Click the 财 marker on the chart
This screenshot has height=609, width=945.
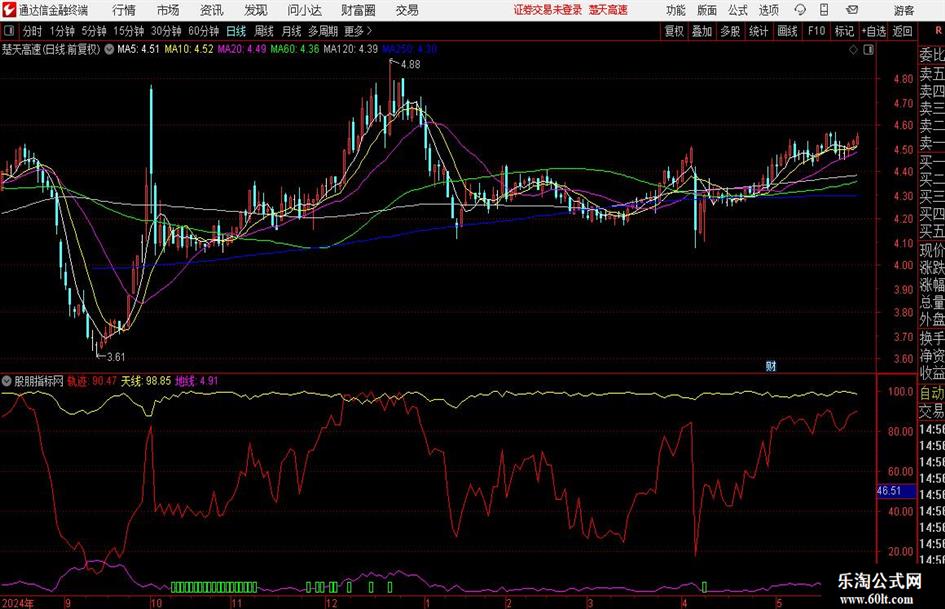771,365
